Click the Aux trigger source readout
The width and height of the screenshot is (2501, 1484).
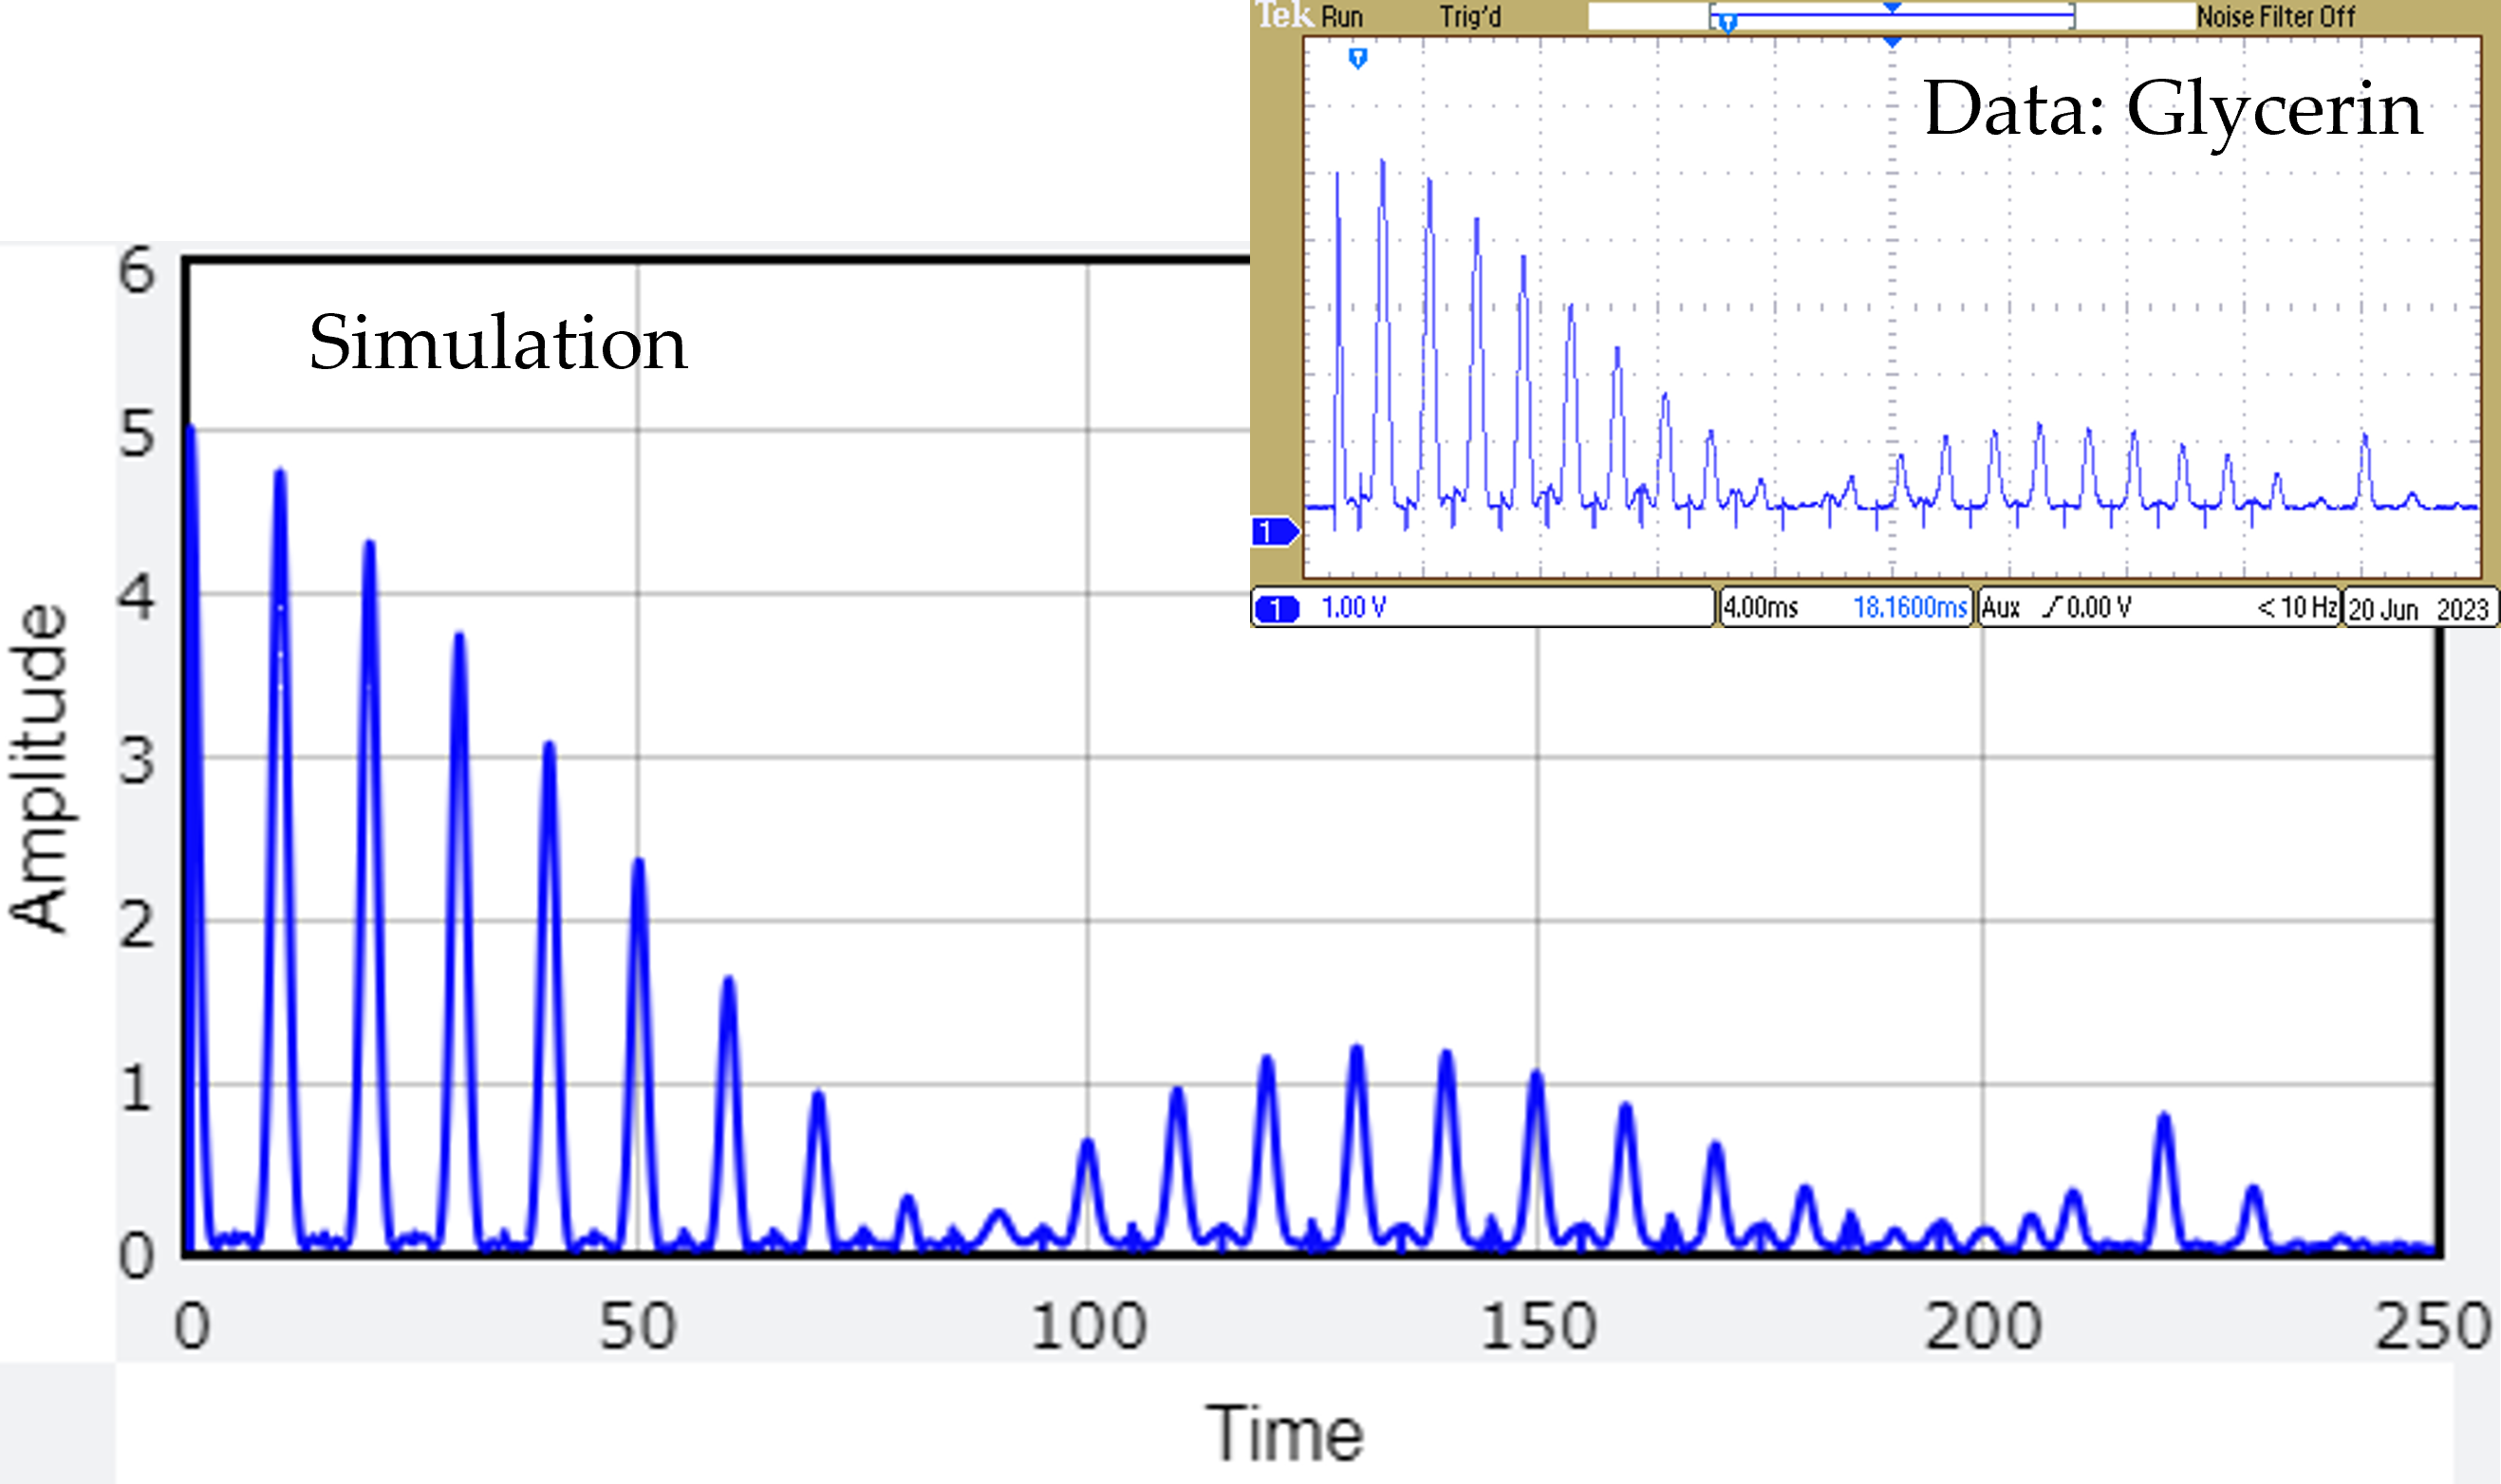click(2000, 608)
